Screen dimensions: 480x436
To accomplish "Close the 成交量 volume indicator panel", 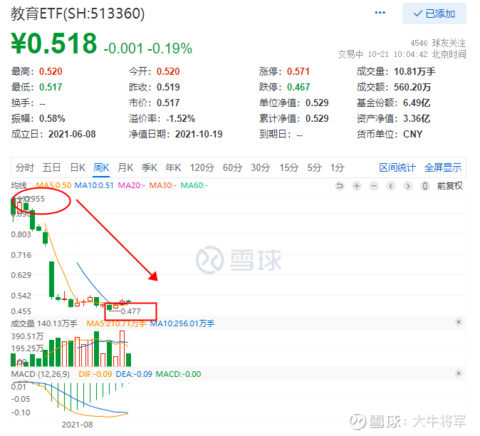I will (459, 322).
